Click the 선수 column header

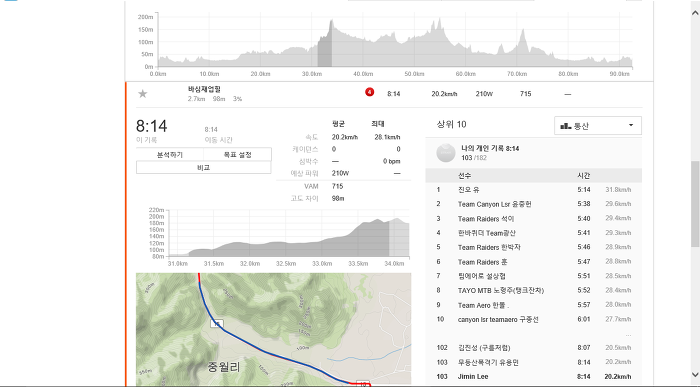click(464, 176)
